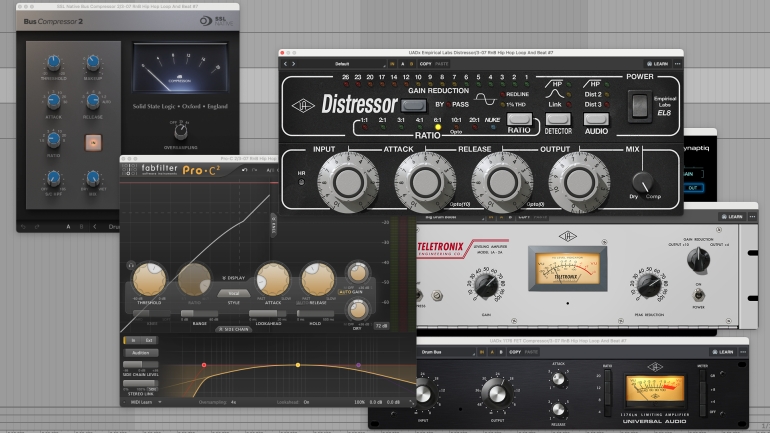
Task: Click the undo icon in FabFilter Pro-C 2
Action: click(244, 170)
